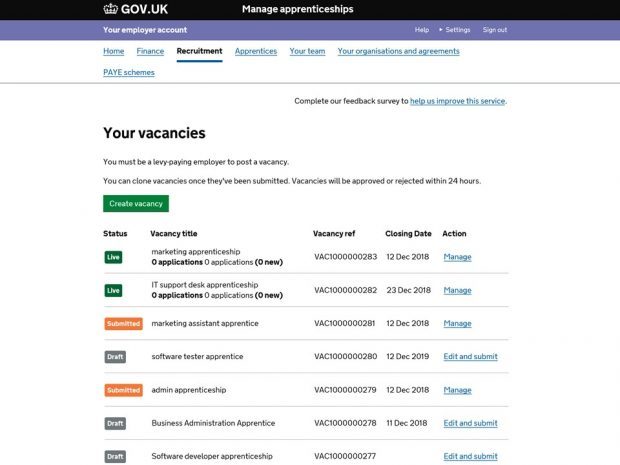
Task: Manage the marketing assistant apprentice vacancy
Action: coord(457,323)
